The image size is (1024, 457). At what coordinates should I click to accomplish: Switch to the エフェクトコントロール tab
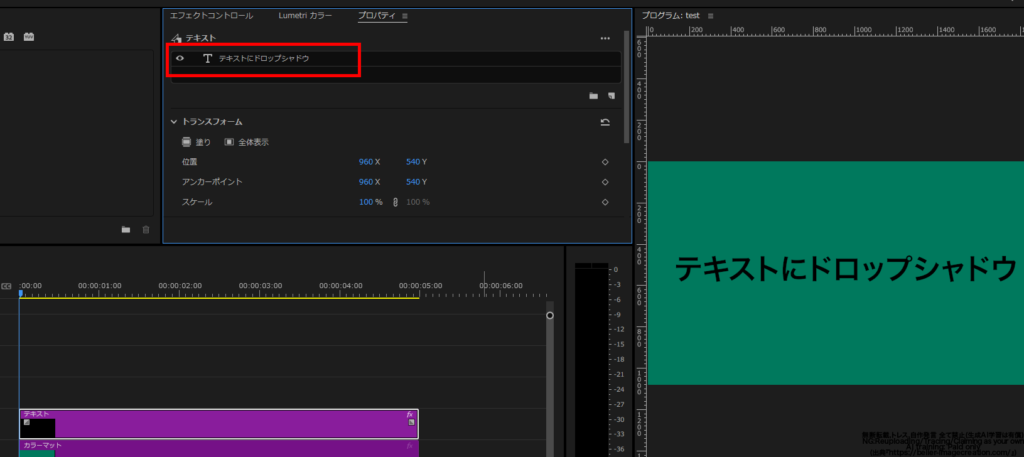[211, 16]
